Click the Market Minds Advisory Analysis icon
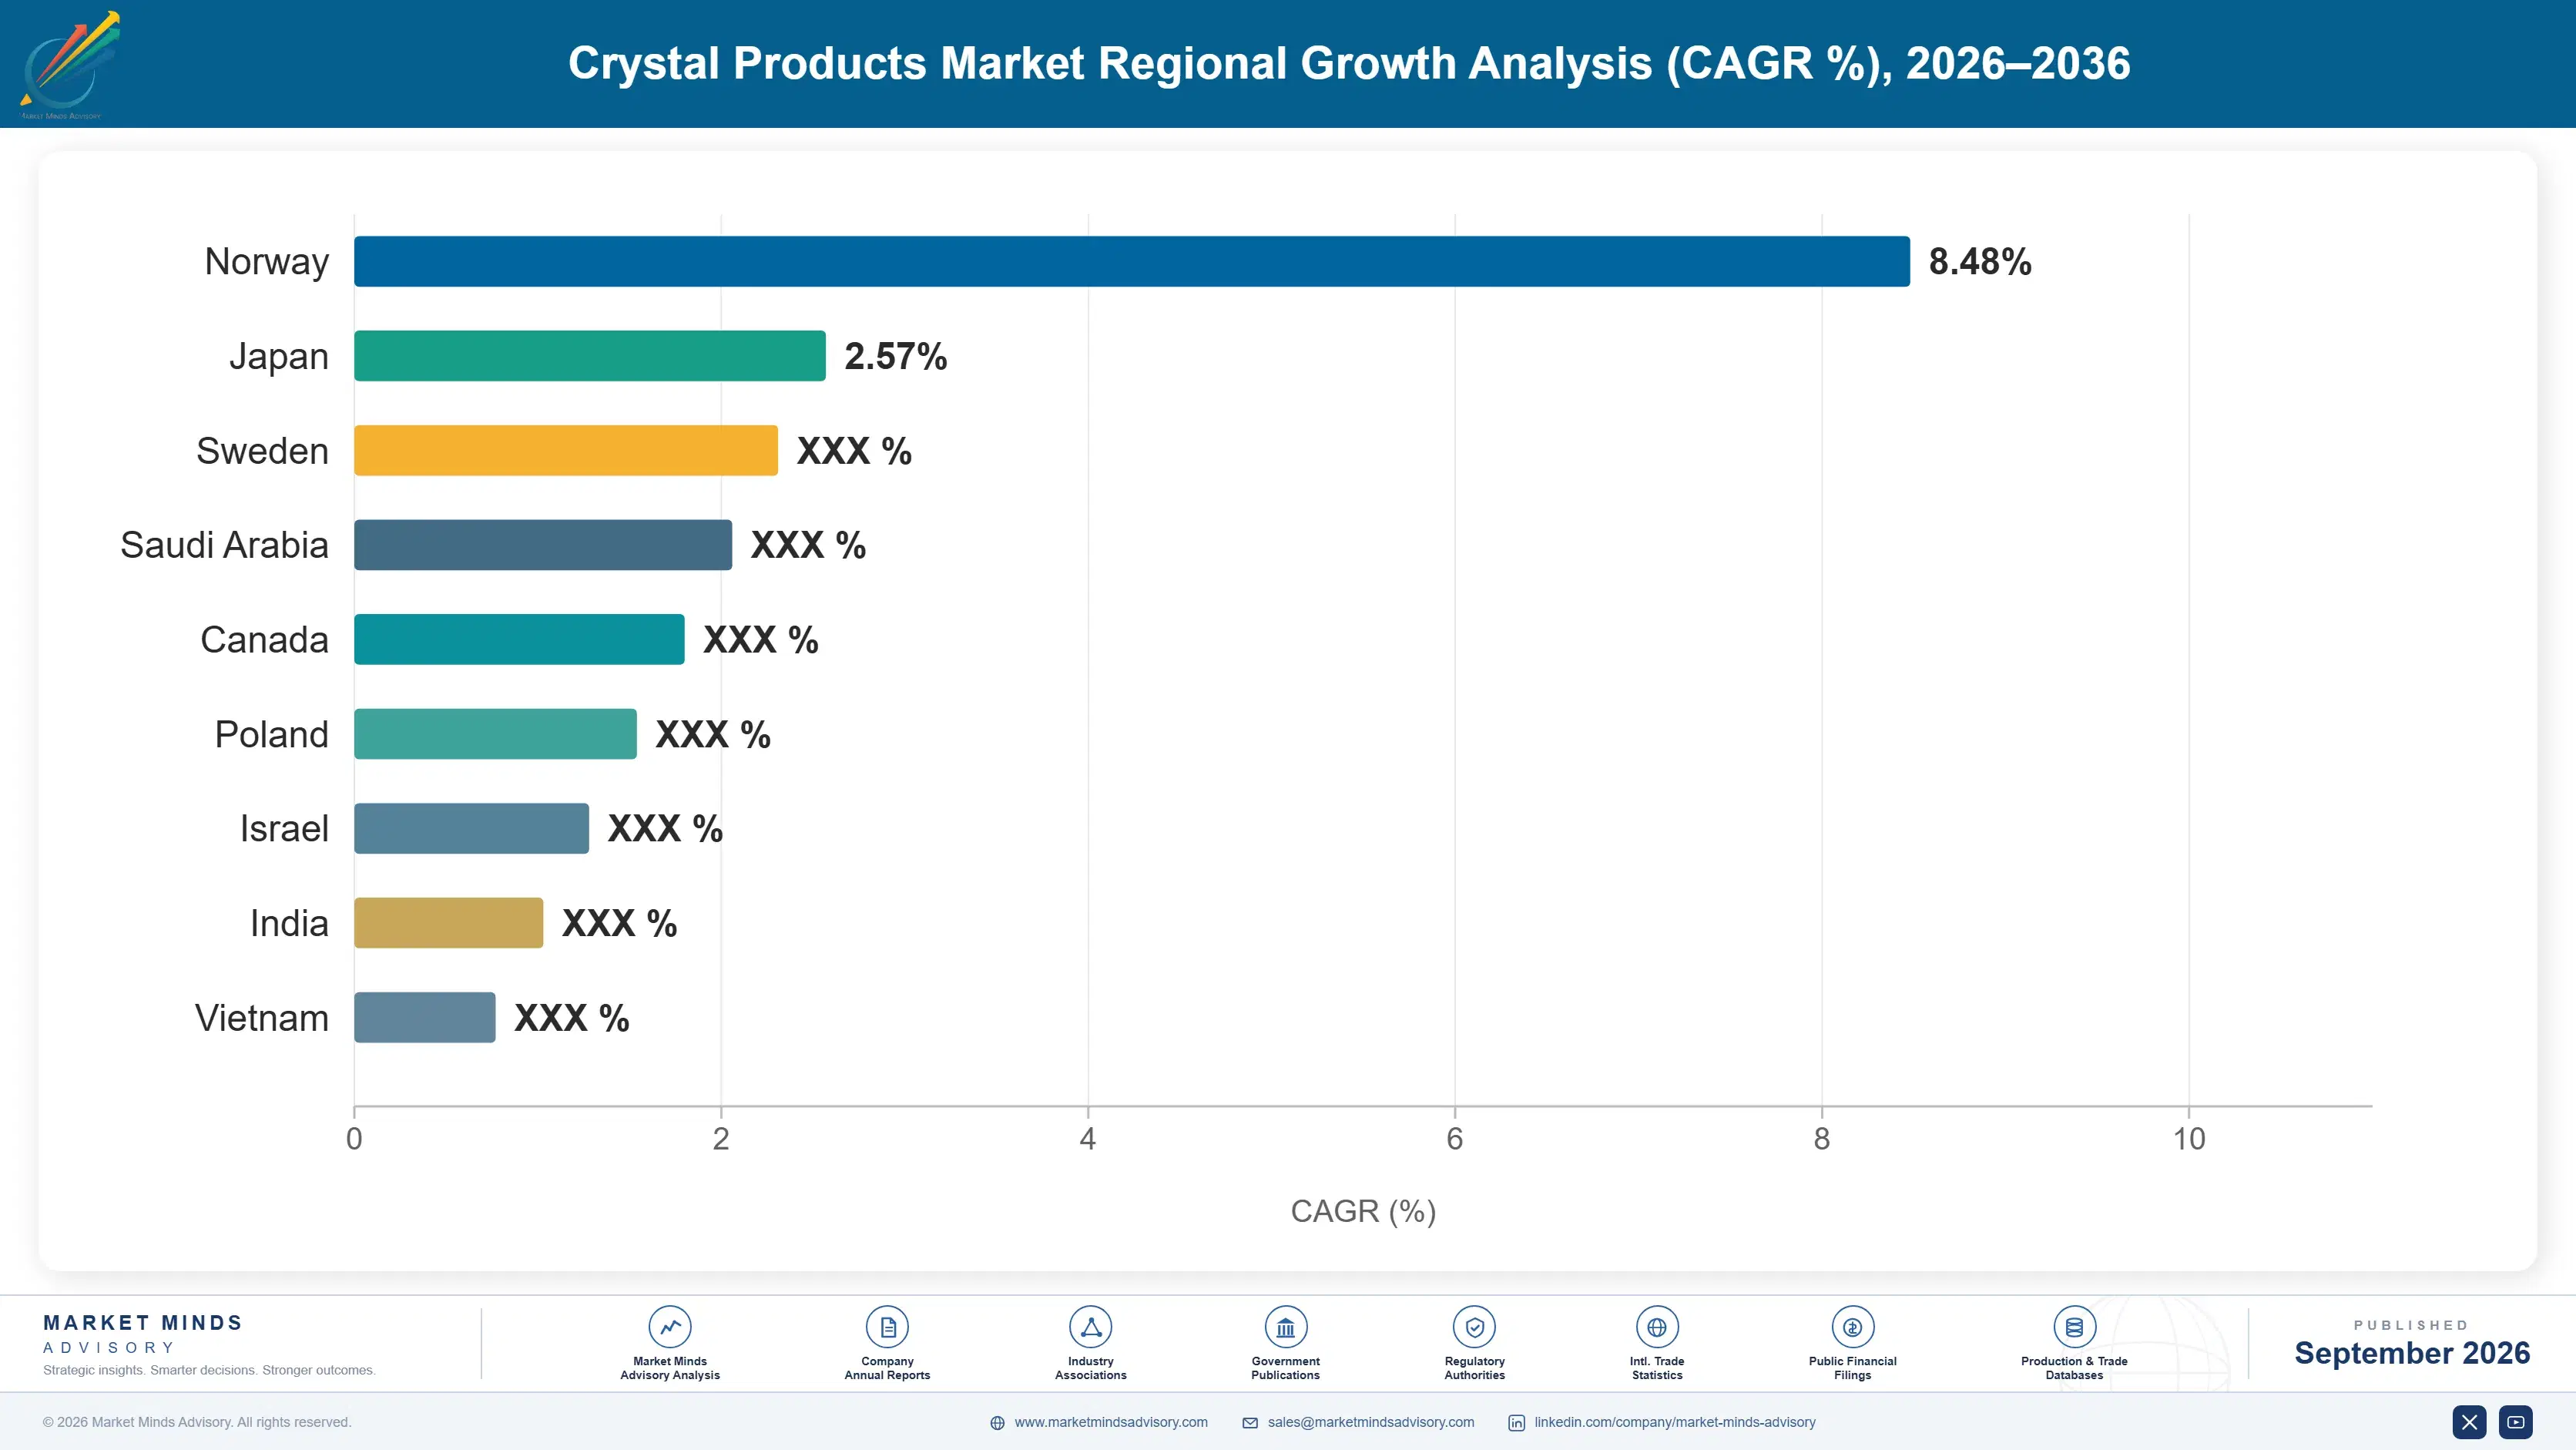This screenshot has height=1450, width=2576. (670, 1327)
